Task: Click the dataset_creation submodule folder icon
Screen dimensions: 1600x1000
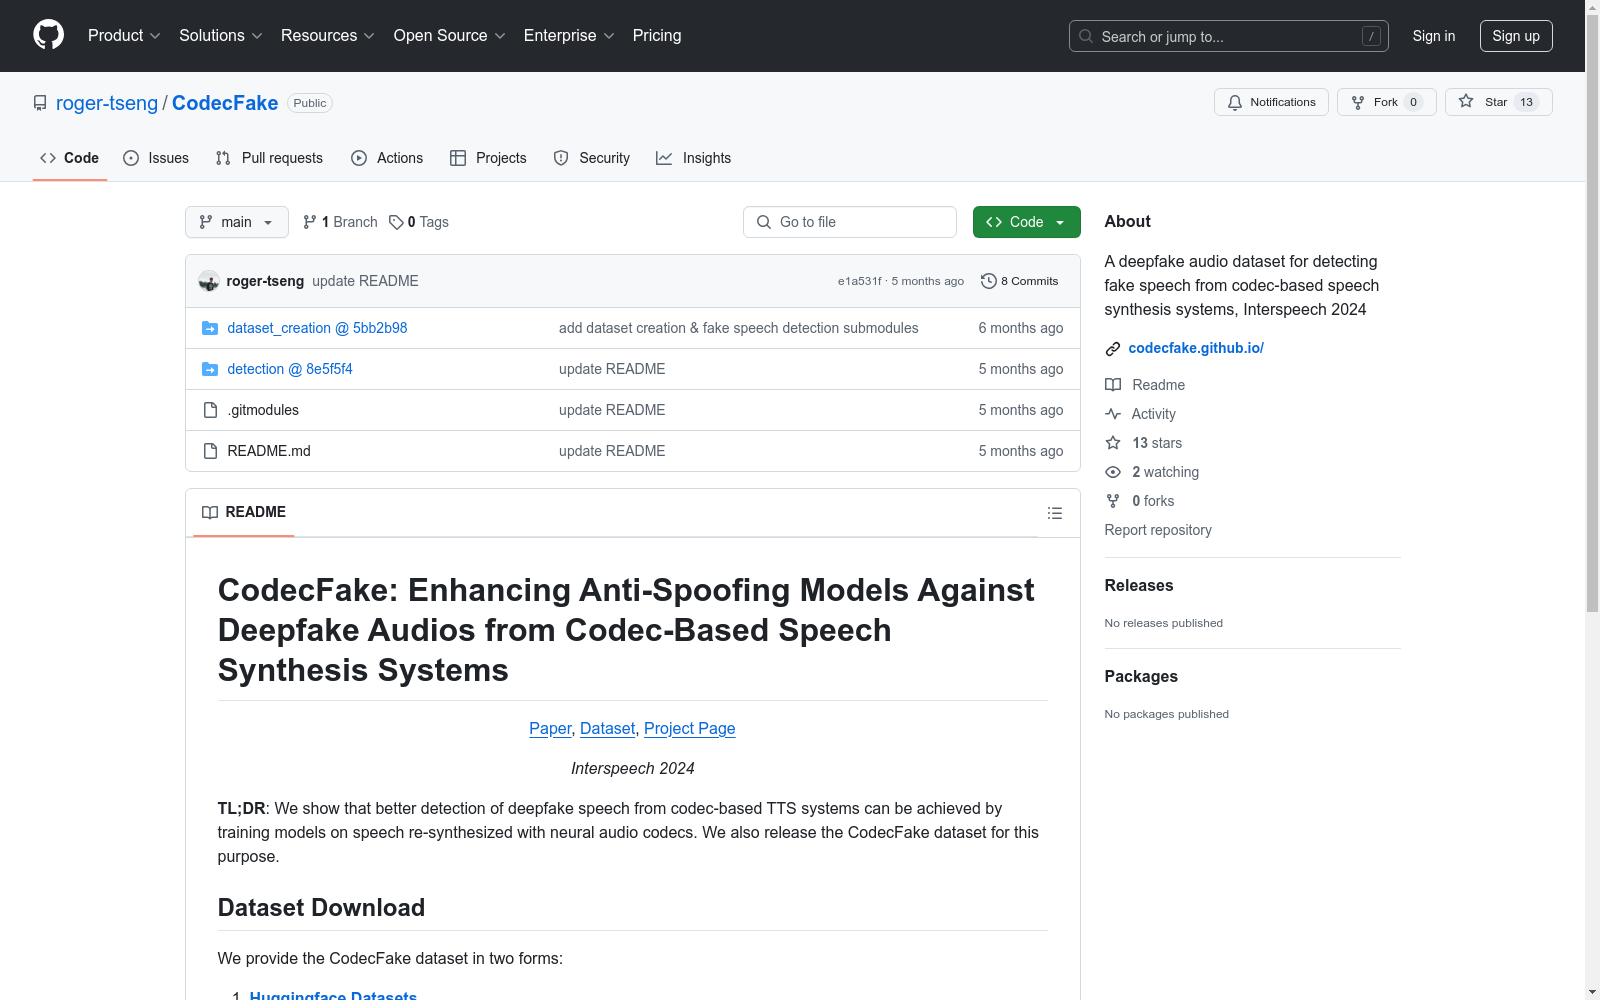Action: (x=210, y=328)
